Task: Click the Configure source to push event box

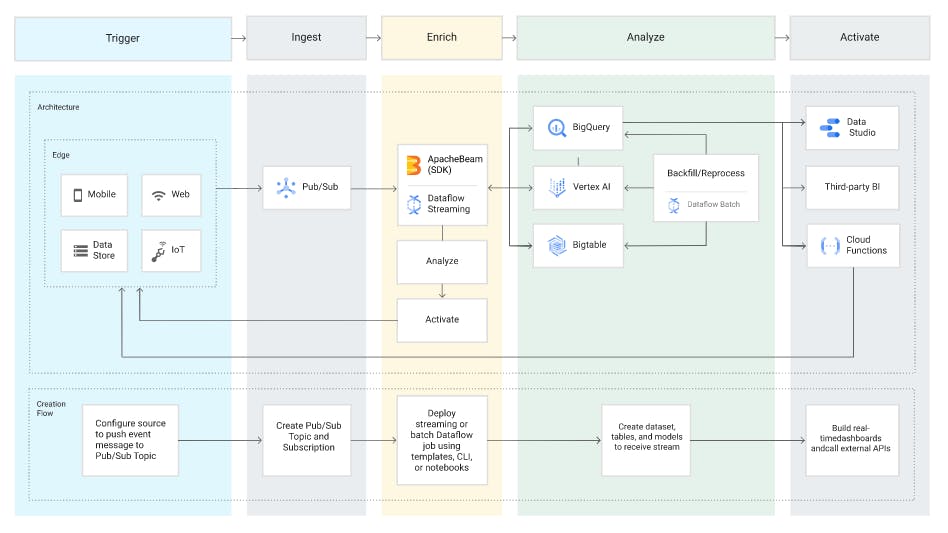Action: pos(131,441)
